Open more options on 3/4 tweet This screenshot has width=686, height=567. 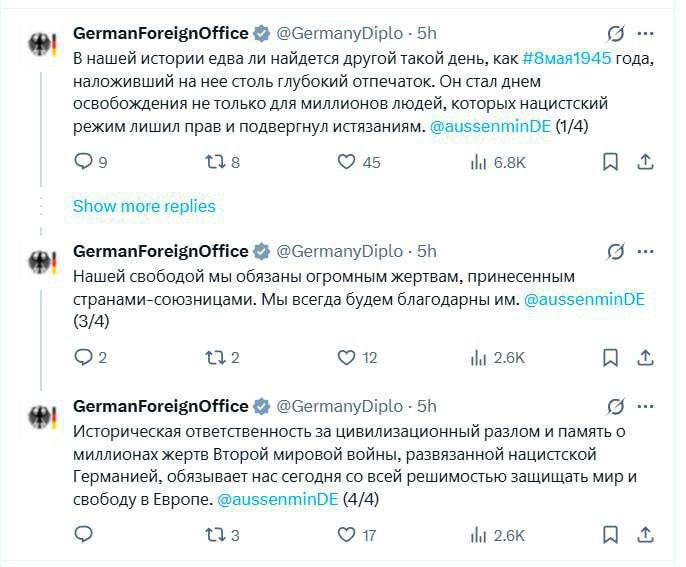coord(648,251)
